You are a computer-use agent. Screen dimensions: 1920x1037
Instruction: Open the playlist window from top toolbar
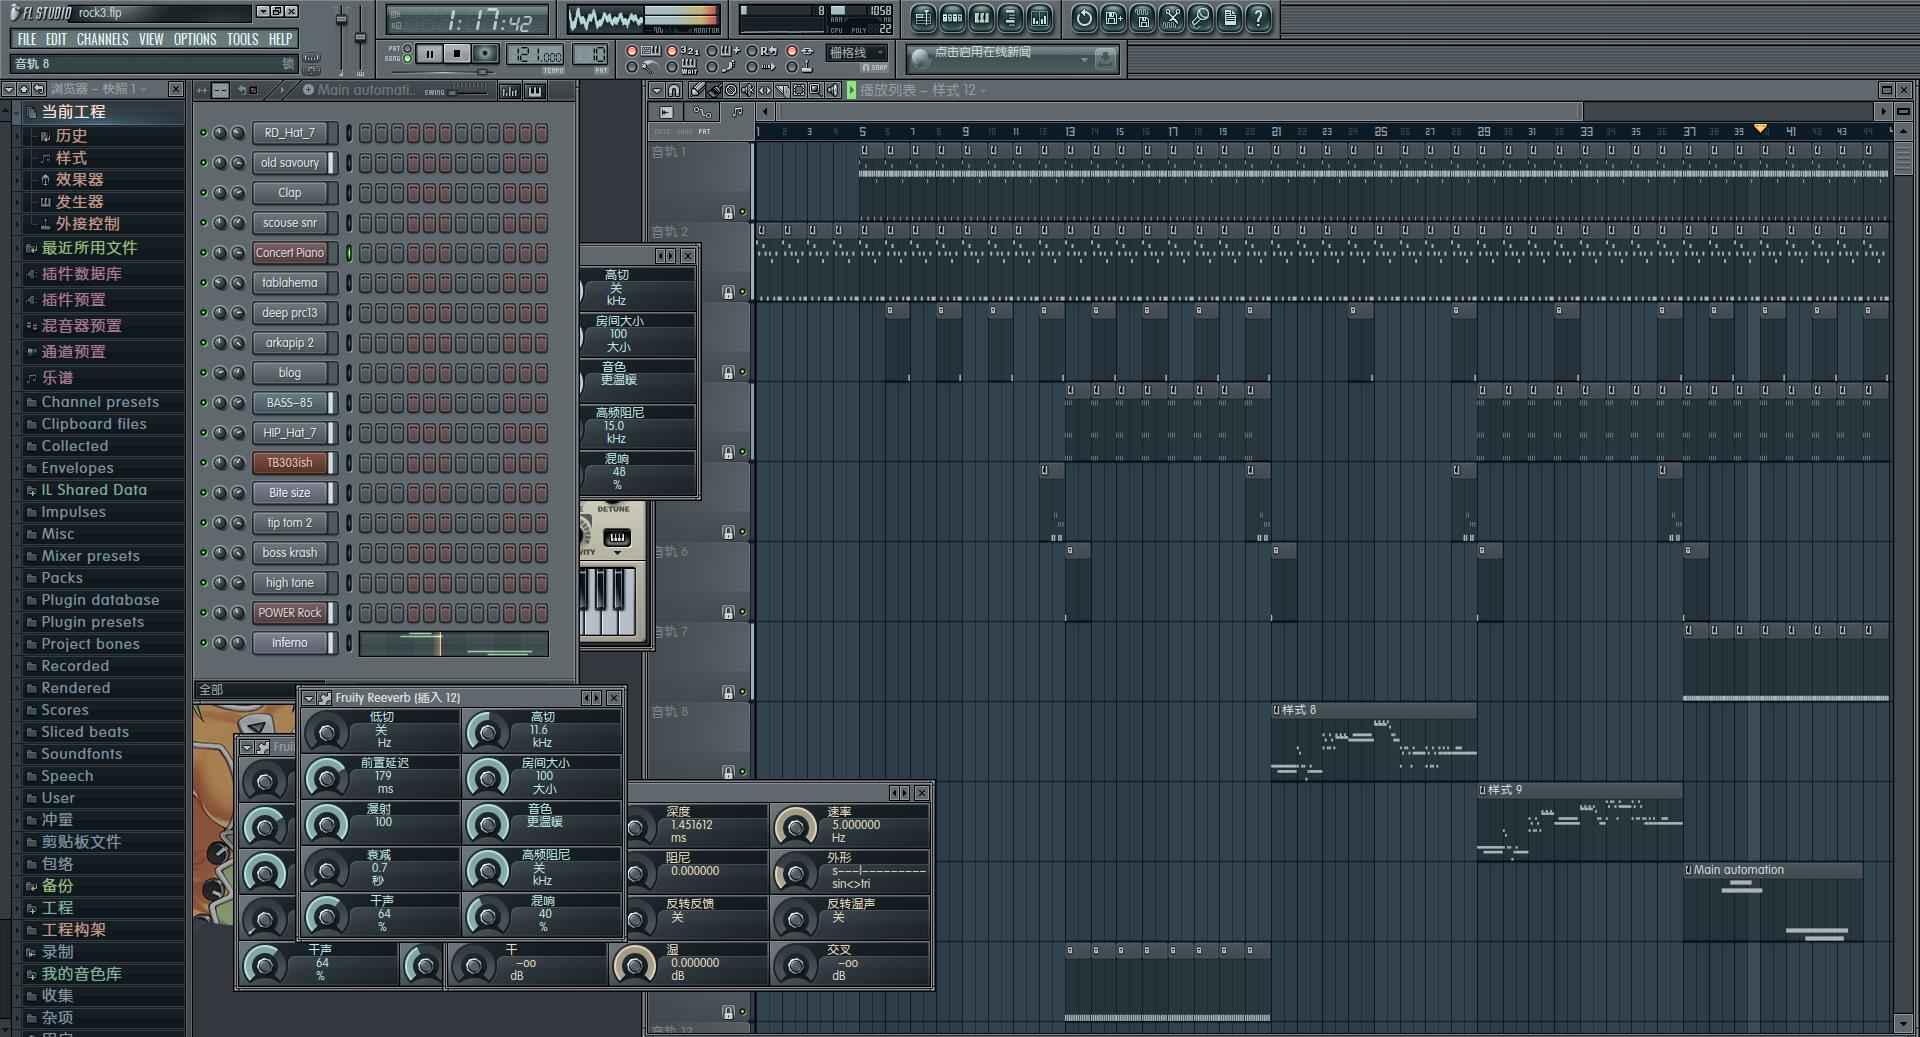pos(923,17)
